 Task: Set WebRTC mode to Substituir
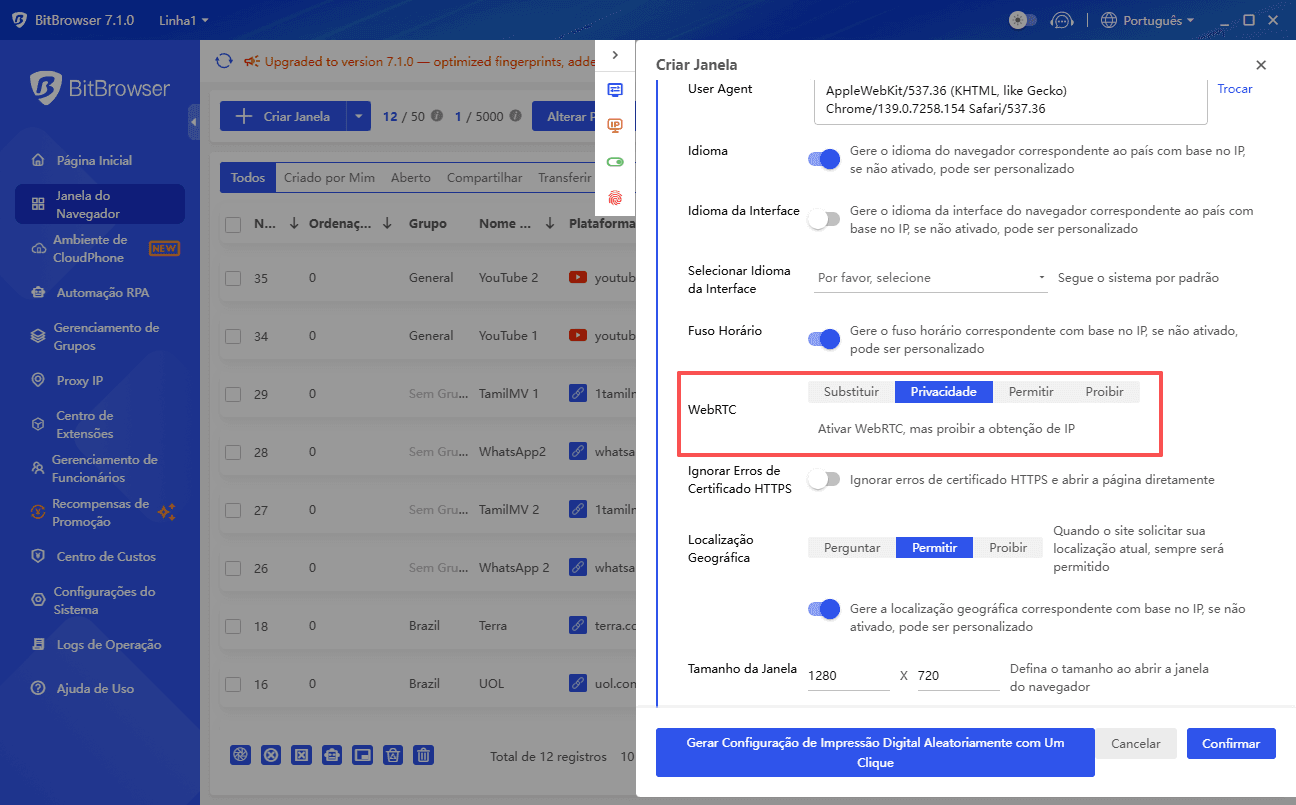pyautogui.click(x=849, y=391)
